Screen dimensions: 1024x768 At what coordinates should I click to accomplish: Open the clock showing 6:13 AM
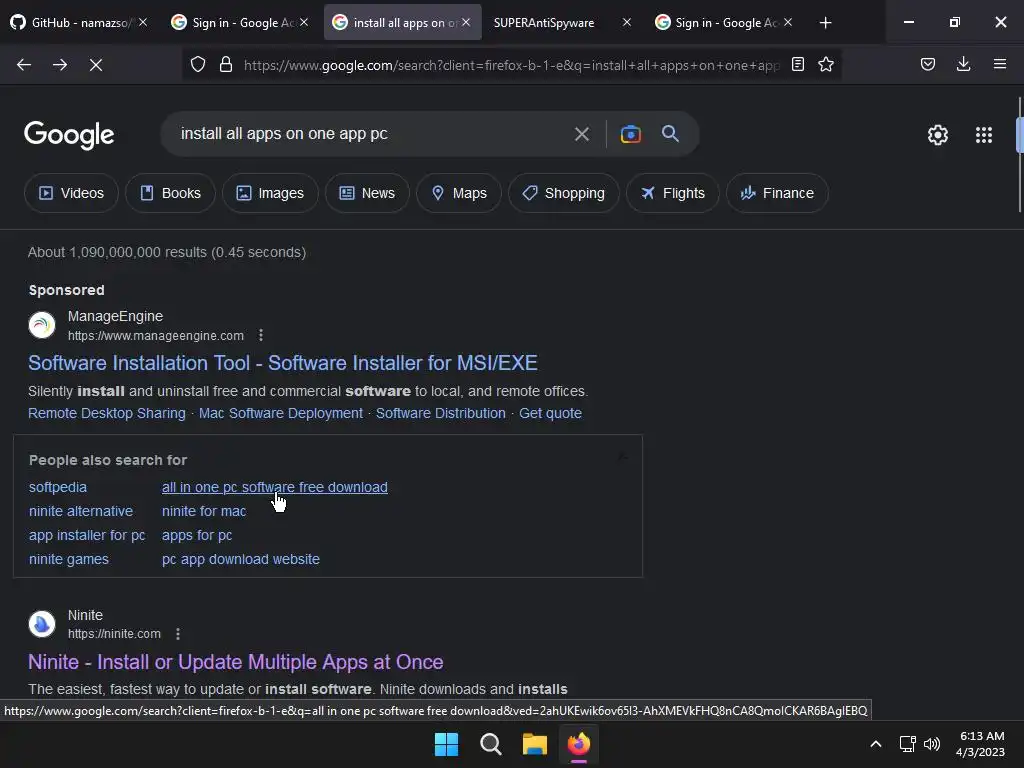pyautogui.click(x=980, y=744)
